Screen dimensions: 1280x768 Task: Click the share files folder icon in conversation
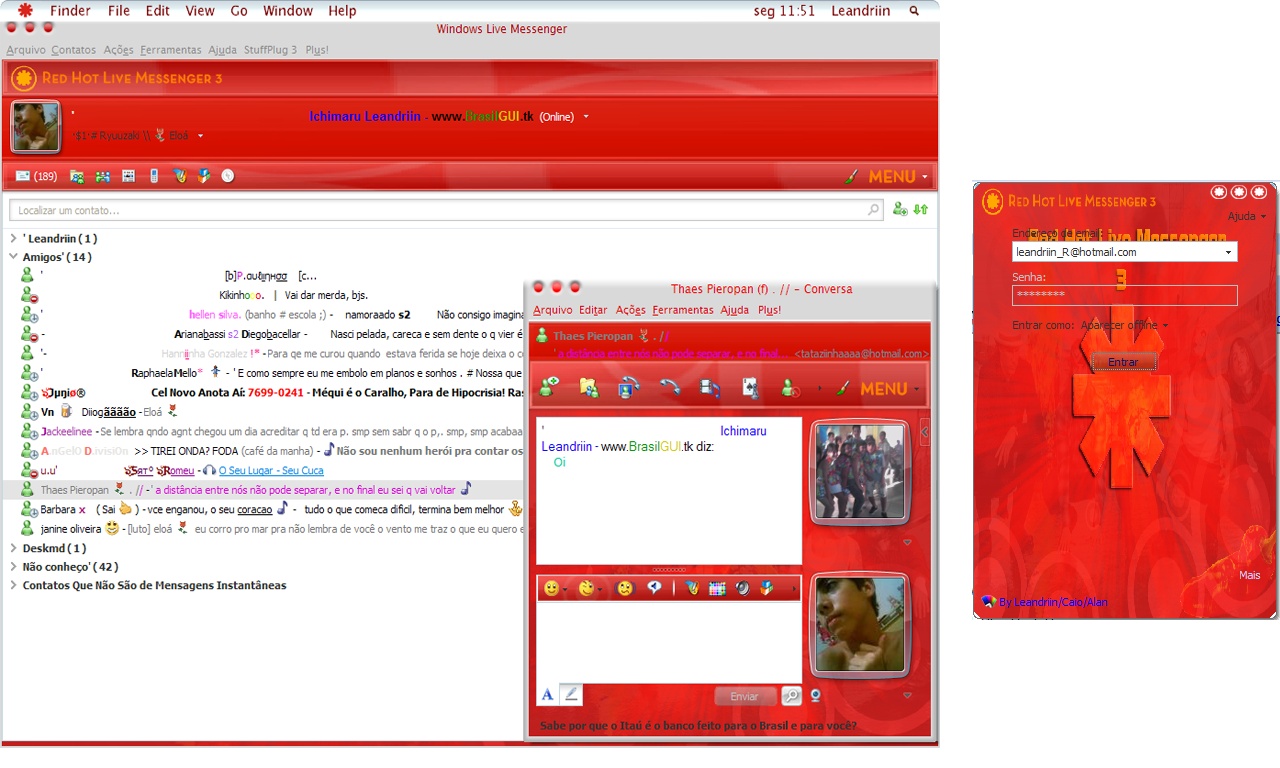point(589,388)
